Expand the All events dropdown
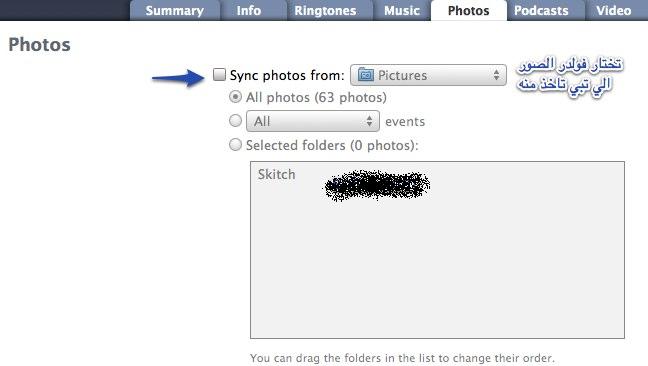The height and width of the screenshot is (366, 648). click(313, 121)
